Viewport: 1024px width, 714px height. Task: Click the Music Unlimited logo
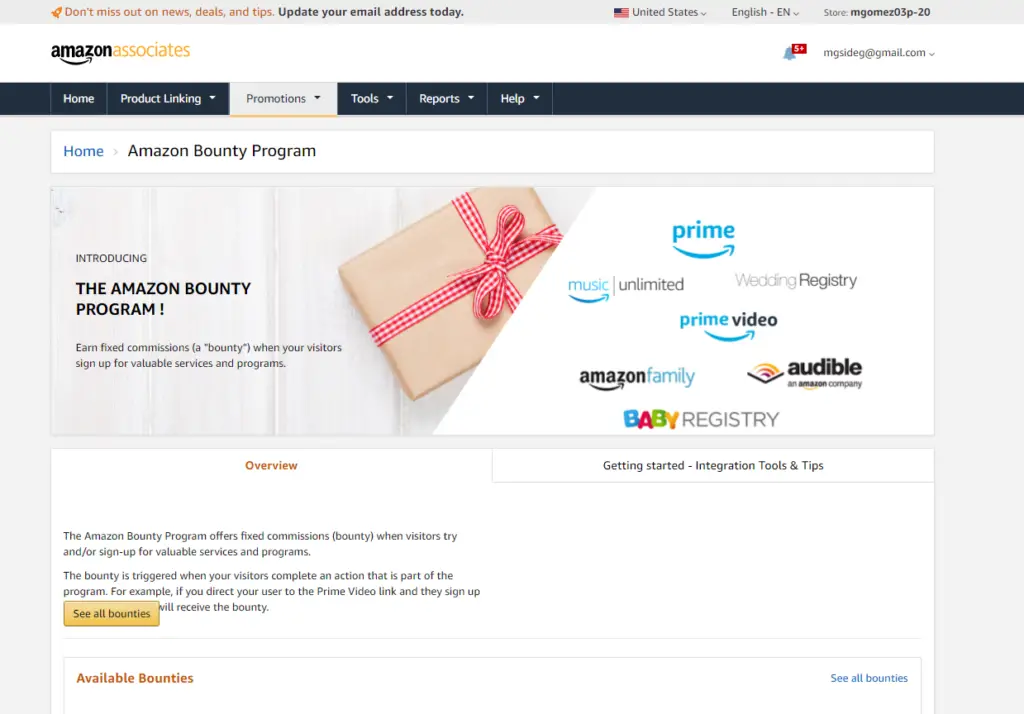click(x=626, y=288)
